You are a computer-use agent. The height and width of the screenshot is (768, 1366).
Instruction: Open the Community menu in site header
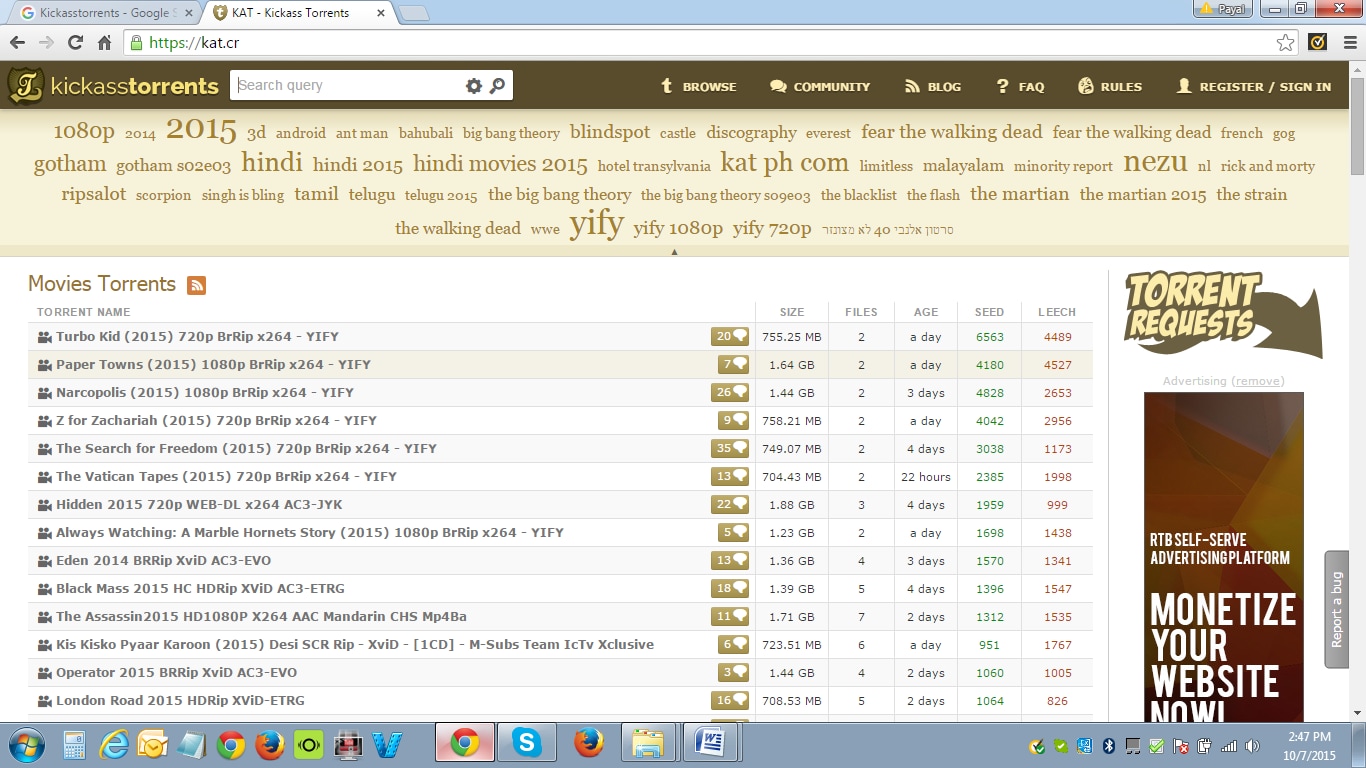tap(820, 87)
